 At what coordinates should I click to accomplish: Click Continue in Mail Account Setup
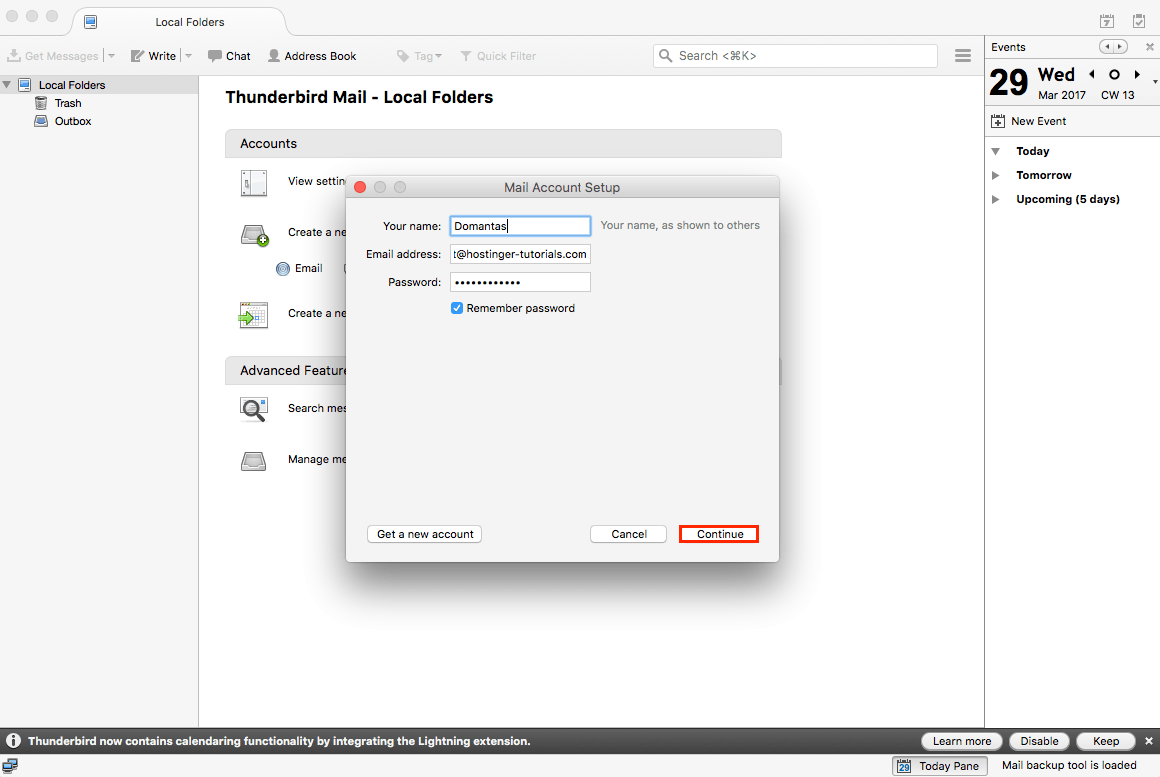pyautogui.click(x=719, y=534)
